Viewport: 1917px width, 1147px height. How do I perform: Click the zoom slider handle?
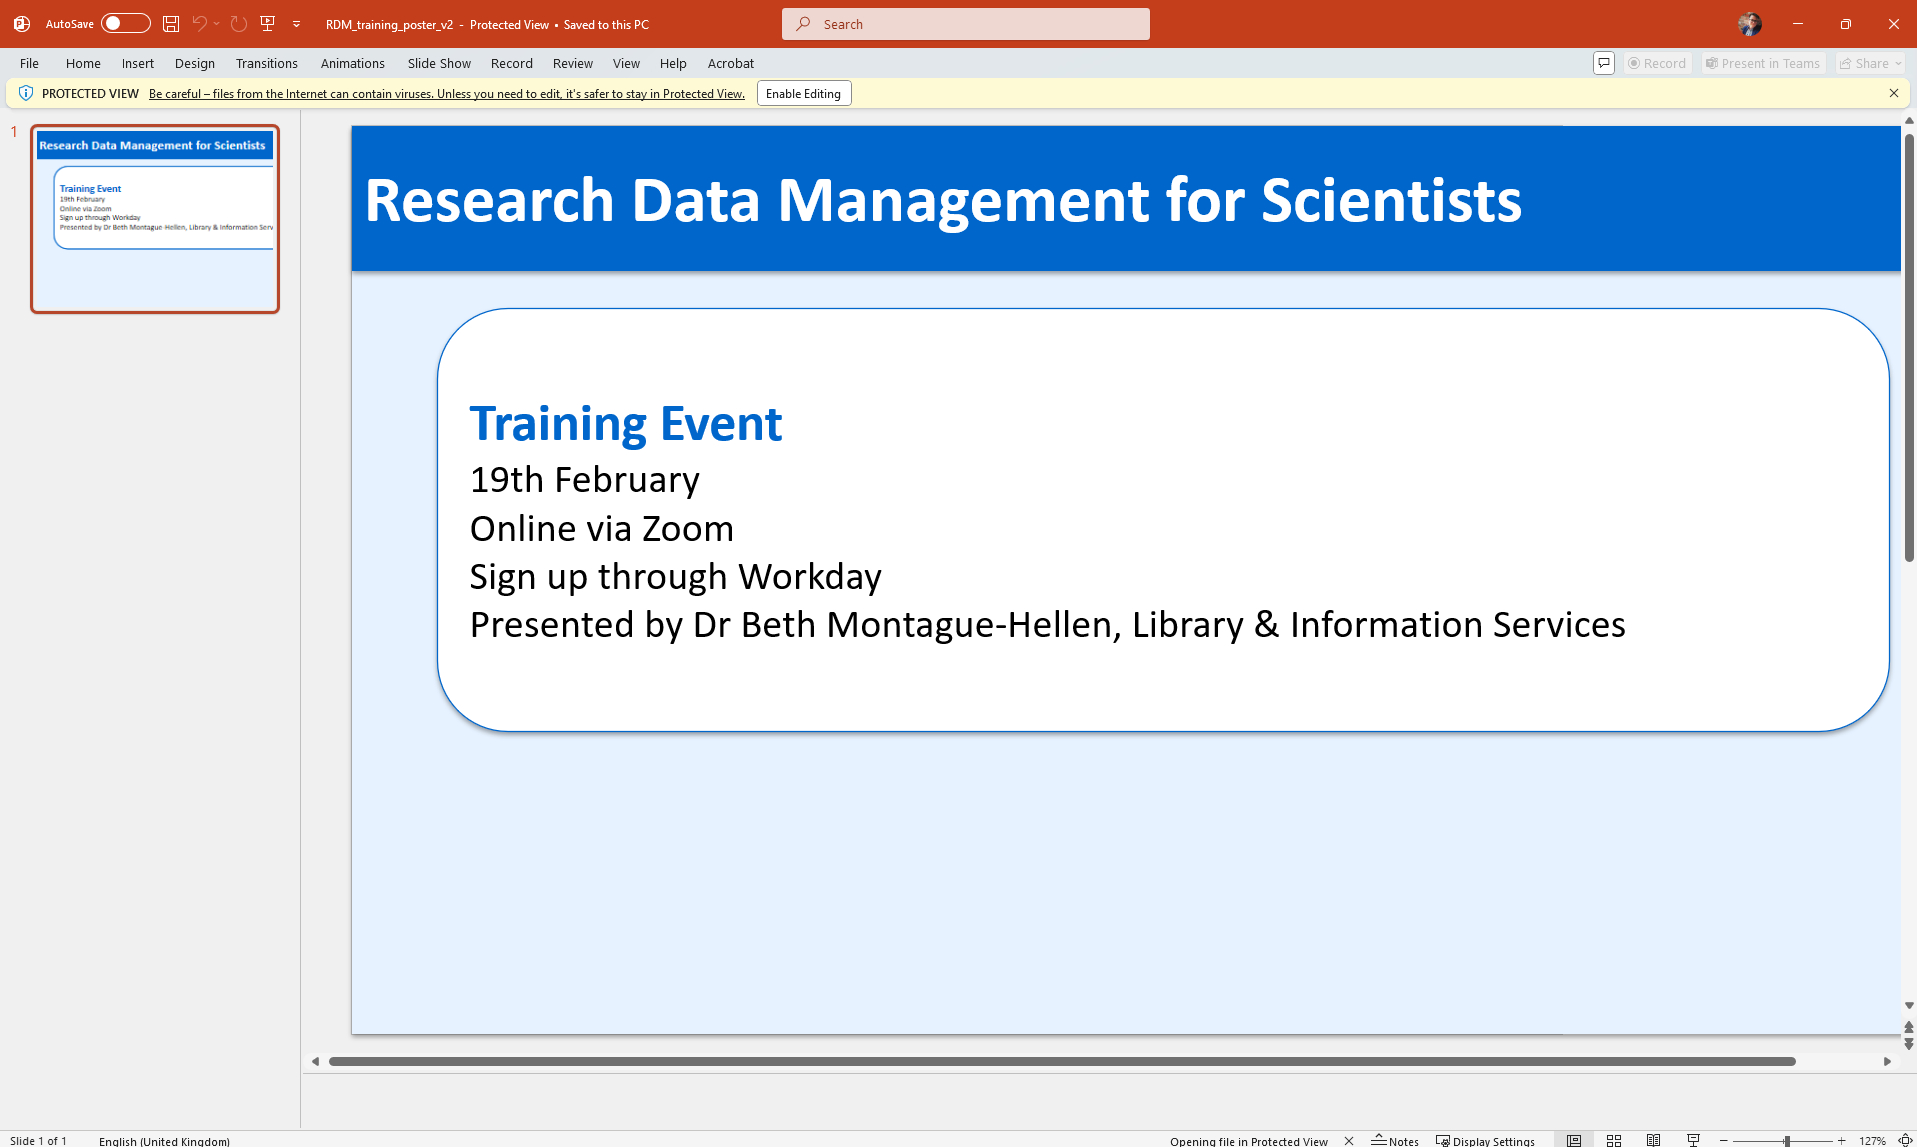click(x=1786, y=1140)
